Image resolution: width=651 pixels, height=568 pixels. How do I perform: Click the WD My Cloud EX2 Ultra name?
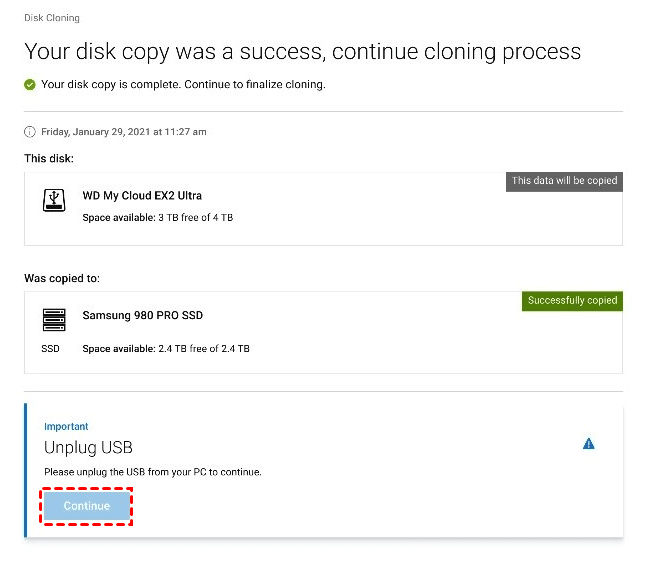(142, 196)
